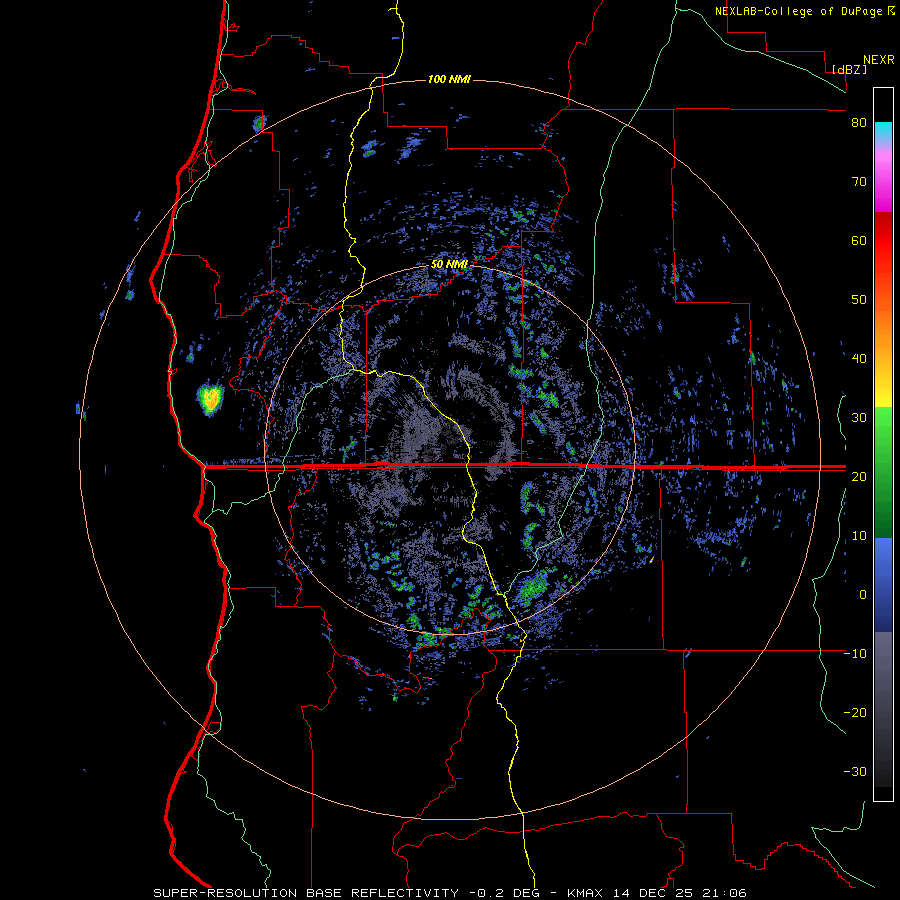This screenshot has height=900, width=900.
Task: Click the 30 dBZ scale value
Action: click(x=859, y=418)
